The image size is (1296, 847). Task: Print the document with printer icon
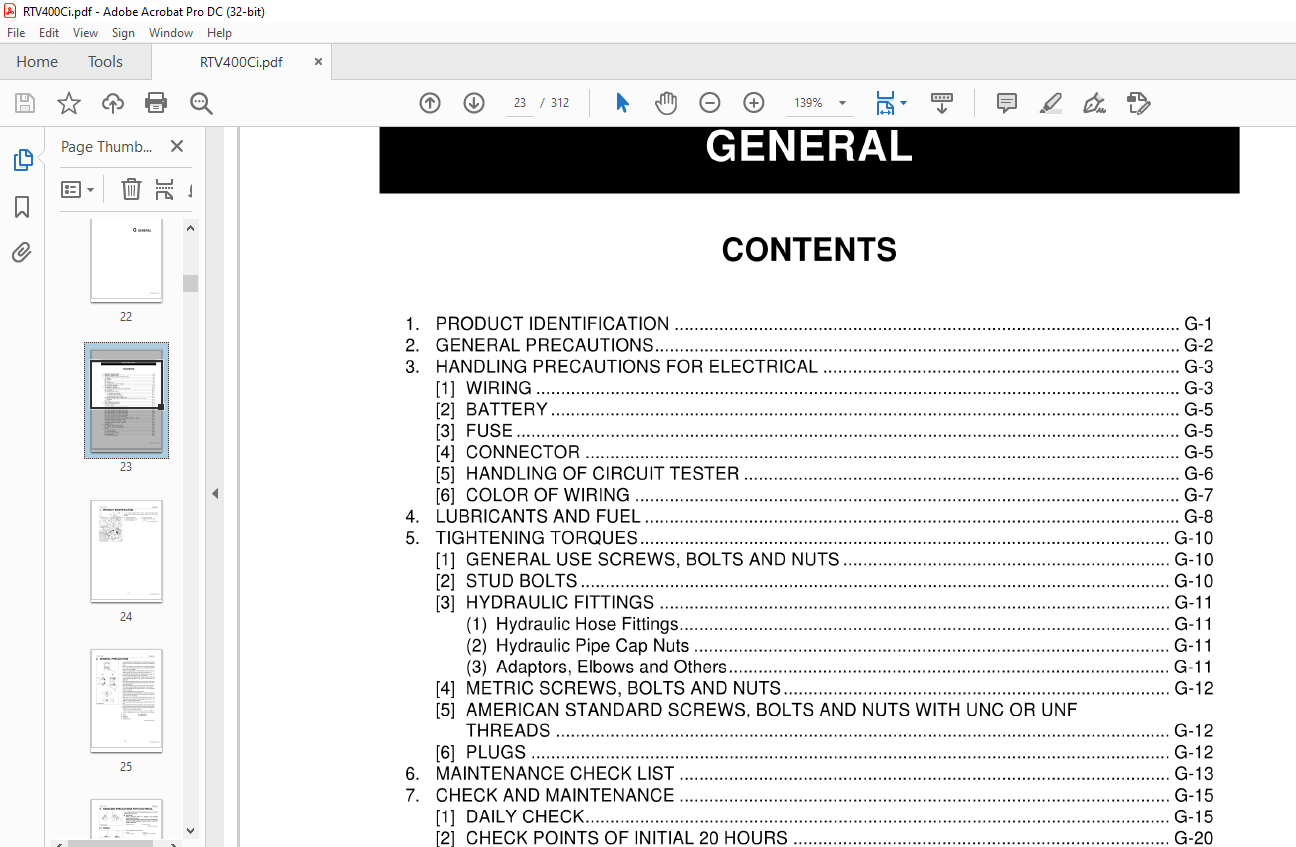[156, 103]
